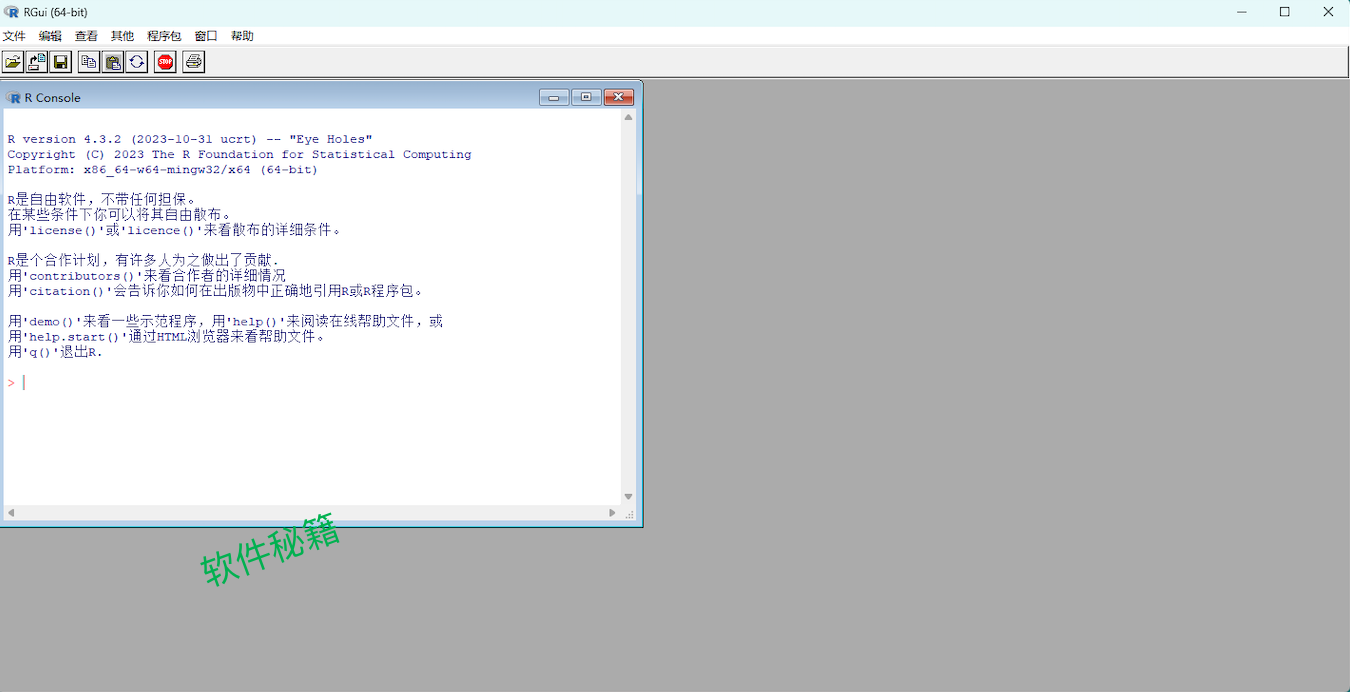1350x692 pixels.
Task: Open the 帮助 menu
Action: click(x=241, y=35)
